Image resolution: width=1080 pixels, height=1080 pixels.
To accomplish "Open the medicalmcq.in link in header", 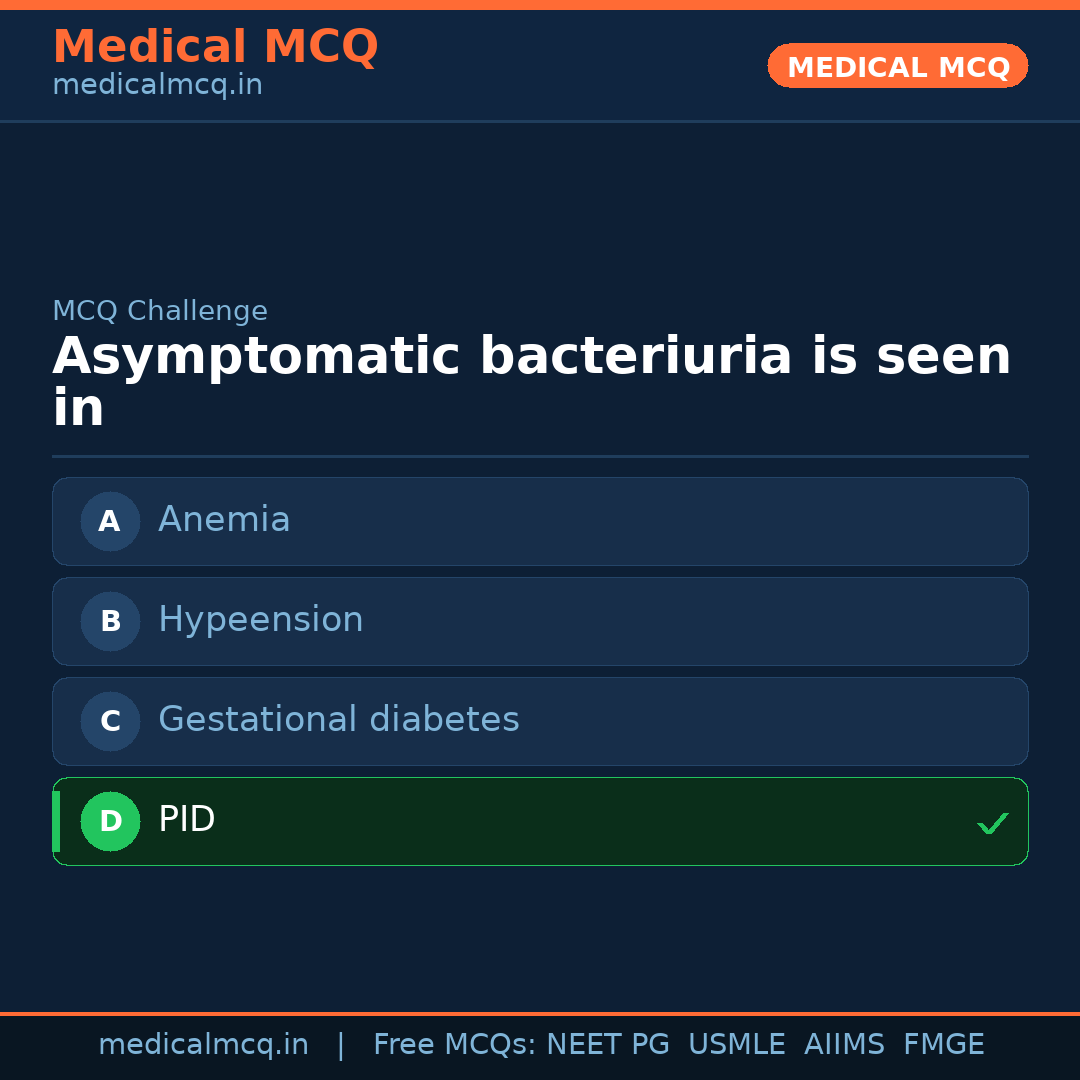I will pyautogui.click(x=157, y=85).
